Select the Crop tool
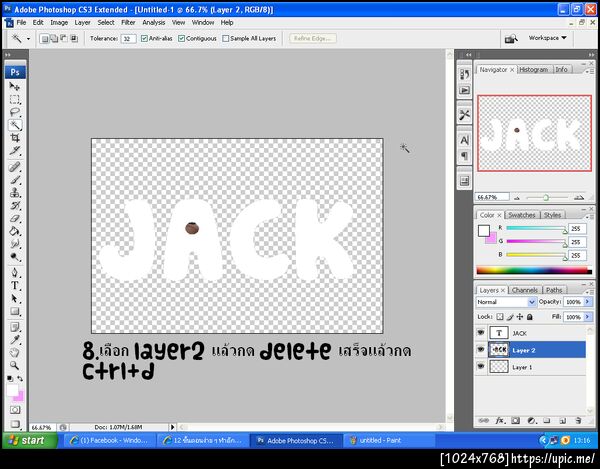 coord(15,138)
